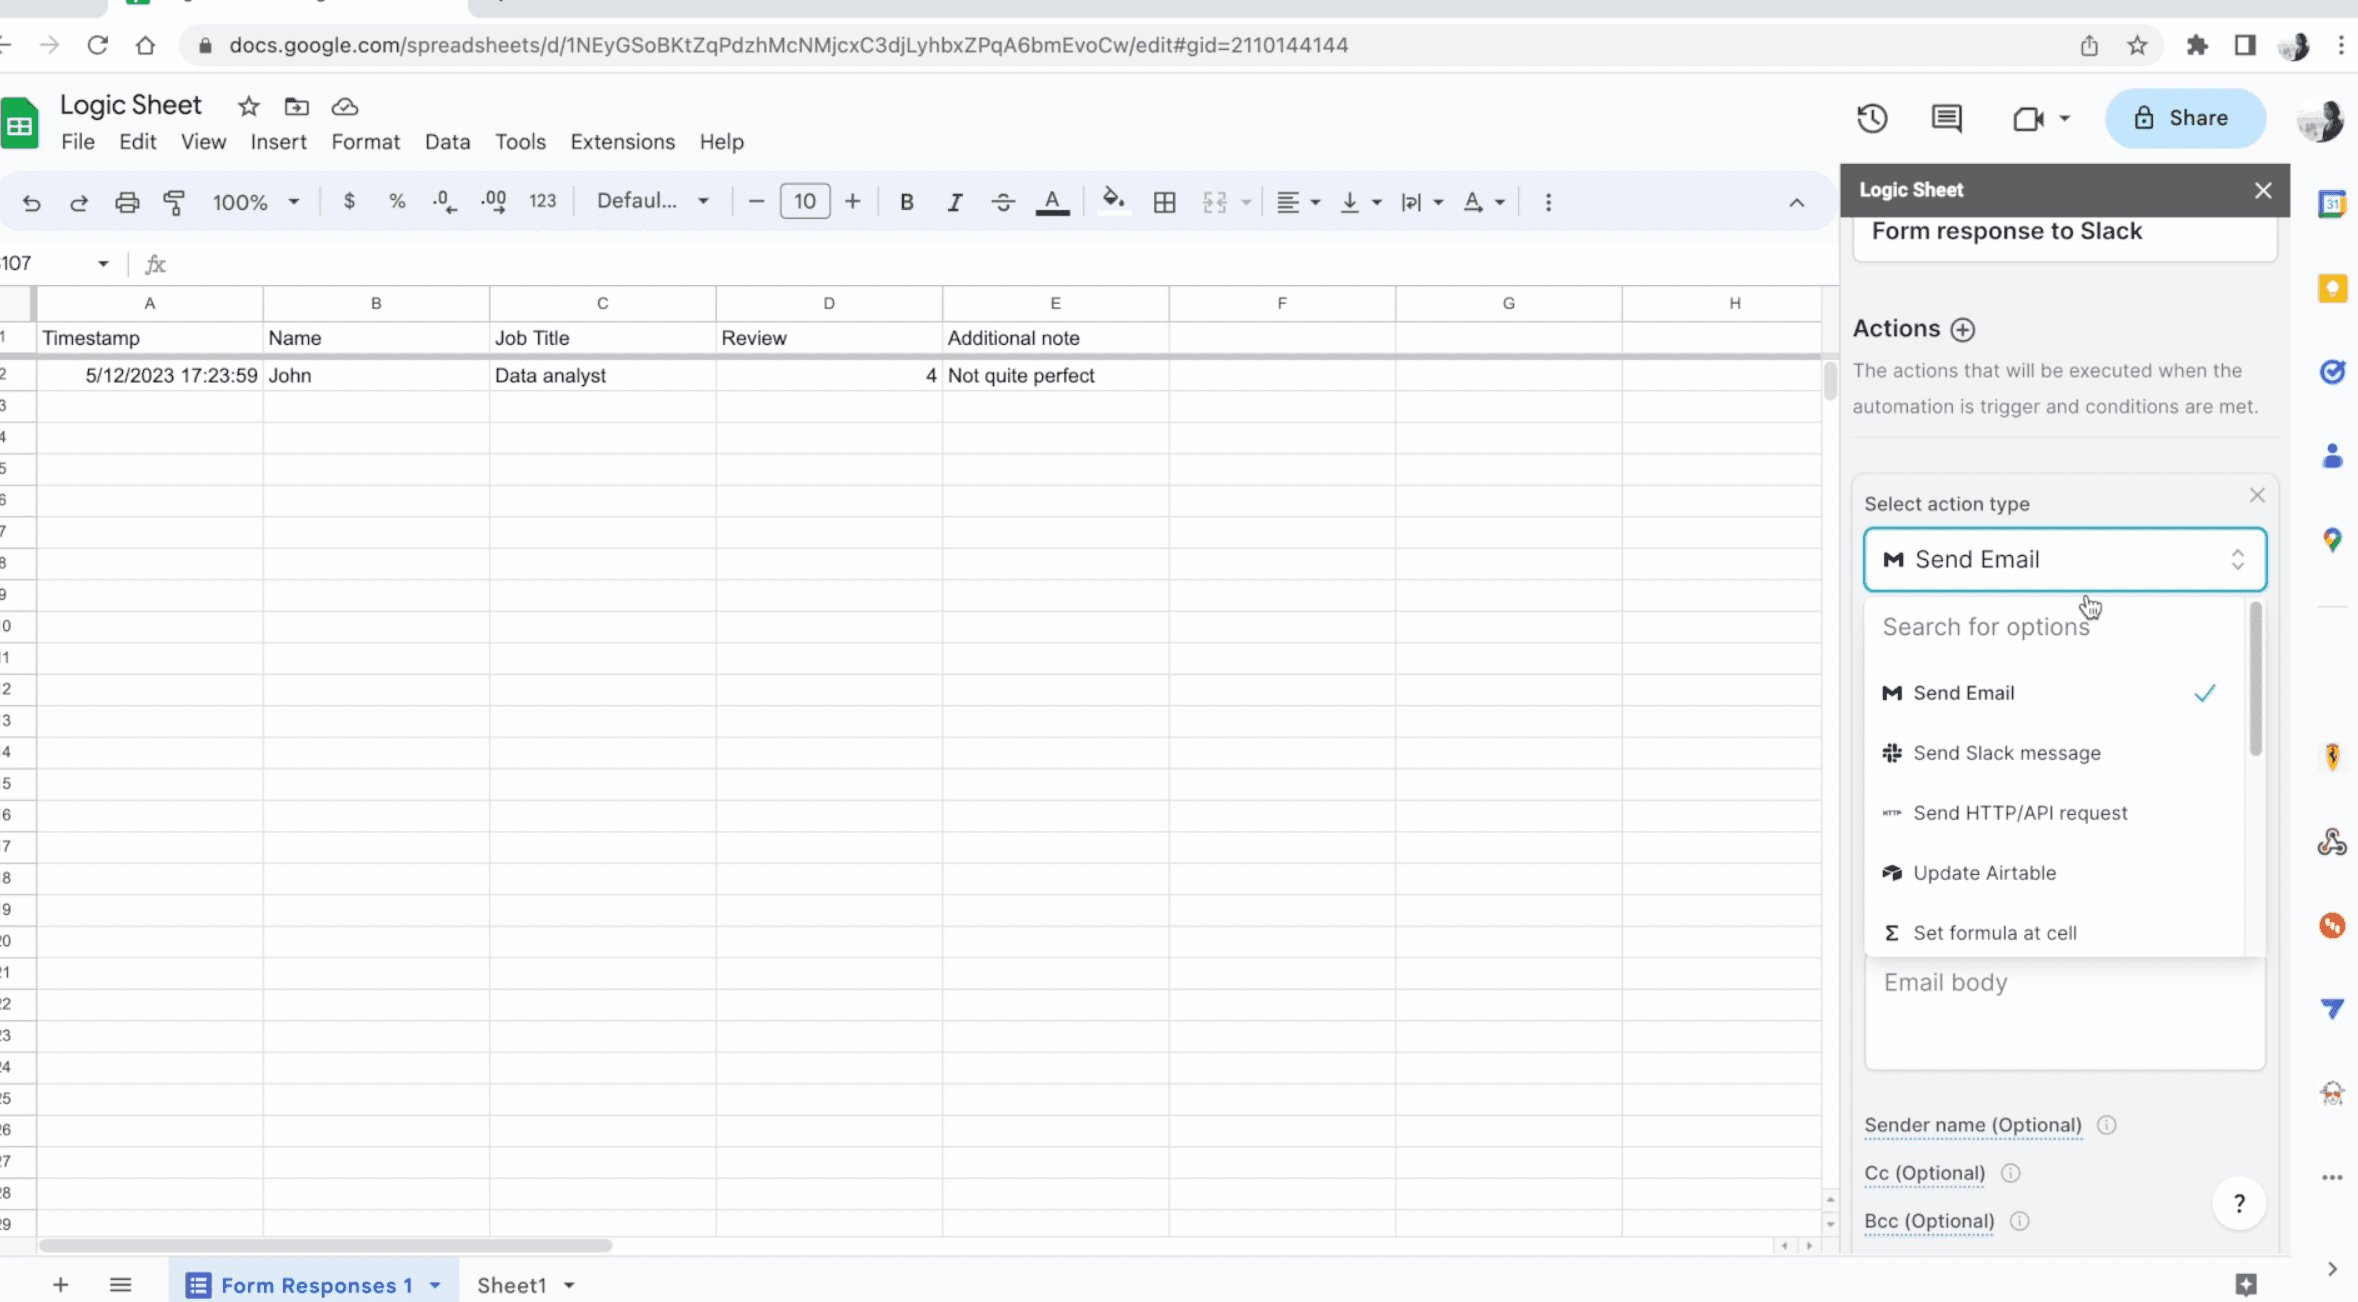Screen dimensions: 2358x1302
Task: Start a Meet call from the toolbar
Action: click(2030, 118)
